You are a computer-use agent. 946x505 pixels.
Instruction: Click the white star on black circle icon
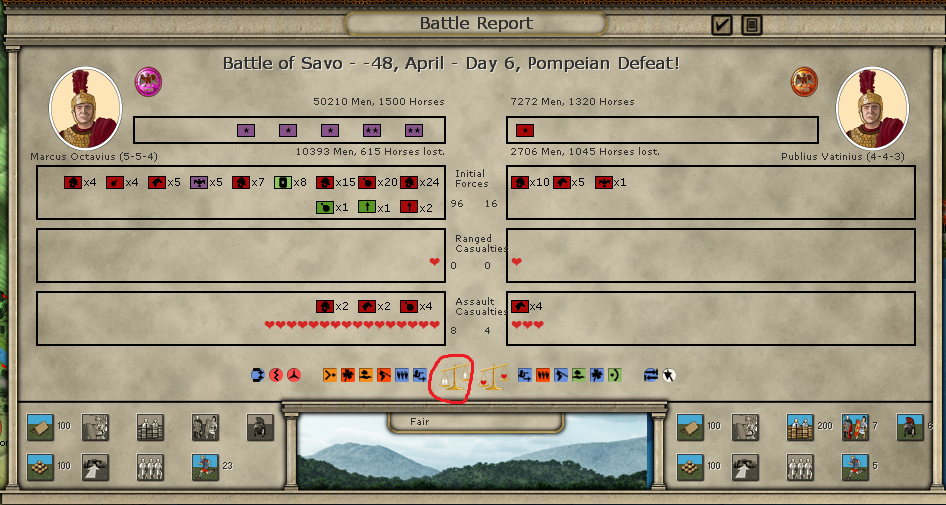pos(669,375)
